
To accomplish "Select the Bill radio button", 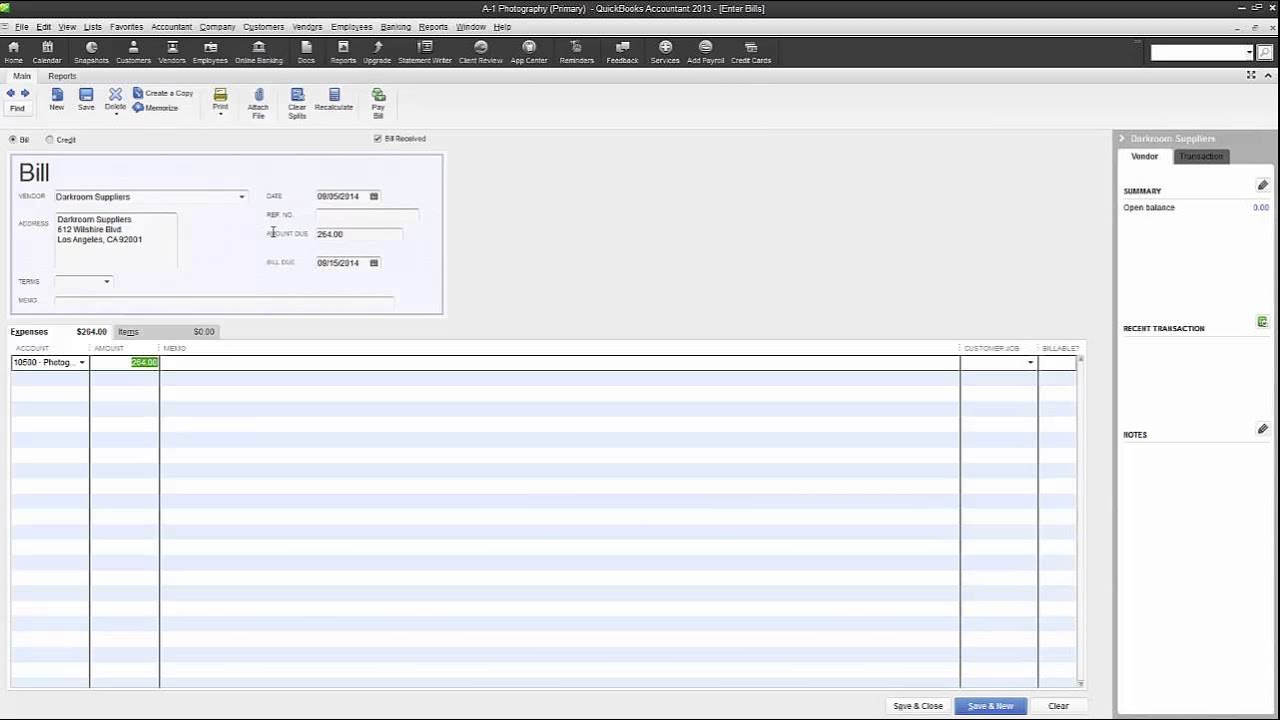I will [13, 140].
